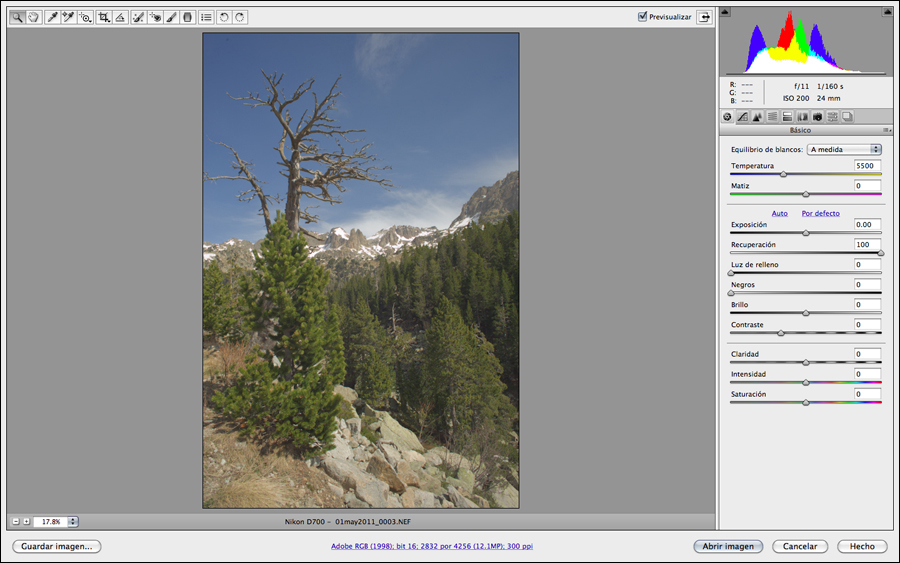The height and width of the screenshot is (563, 900).
Task: Open the Equilibrio de blancos dropdown
Action: click(844, 149)
